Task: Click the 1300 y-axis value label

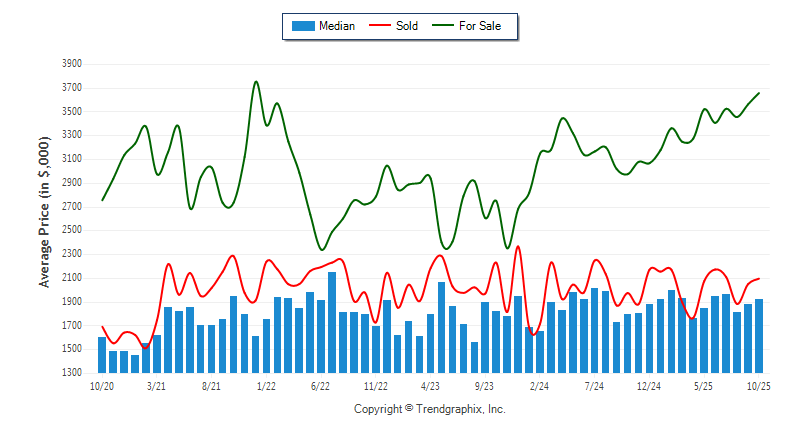Action: 72,373
